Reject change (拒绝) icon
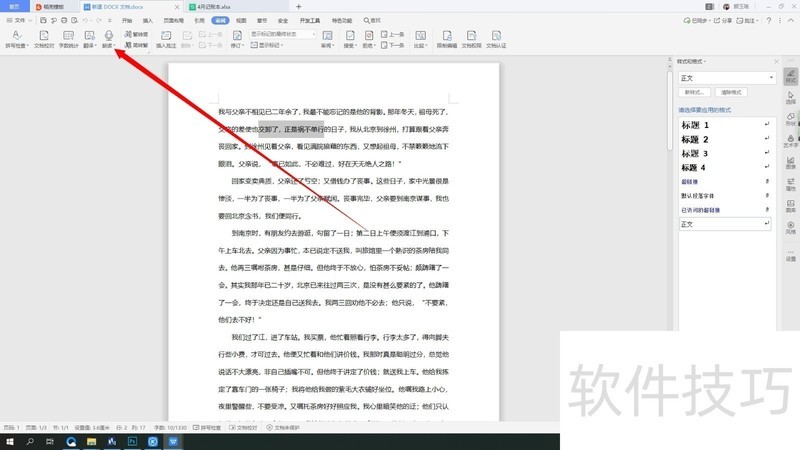Viewport: 800px width, 450px height. pos(369,36)
